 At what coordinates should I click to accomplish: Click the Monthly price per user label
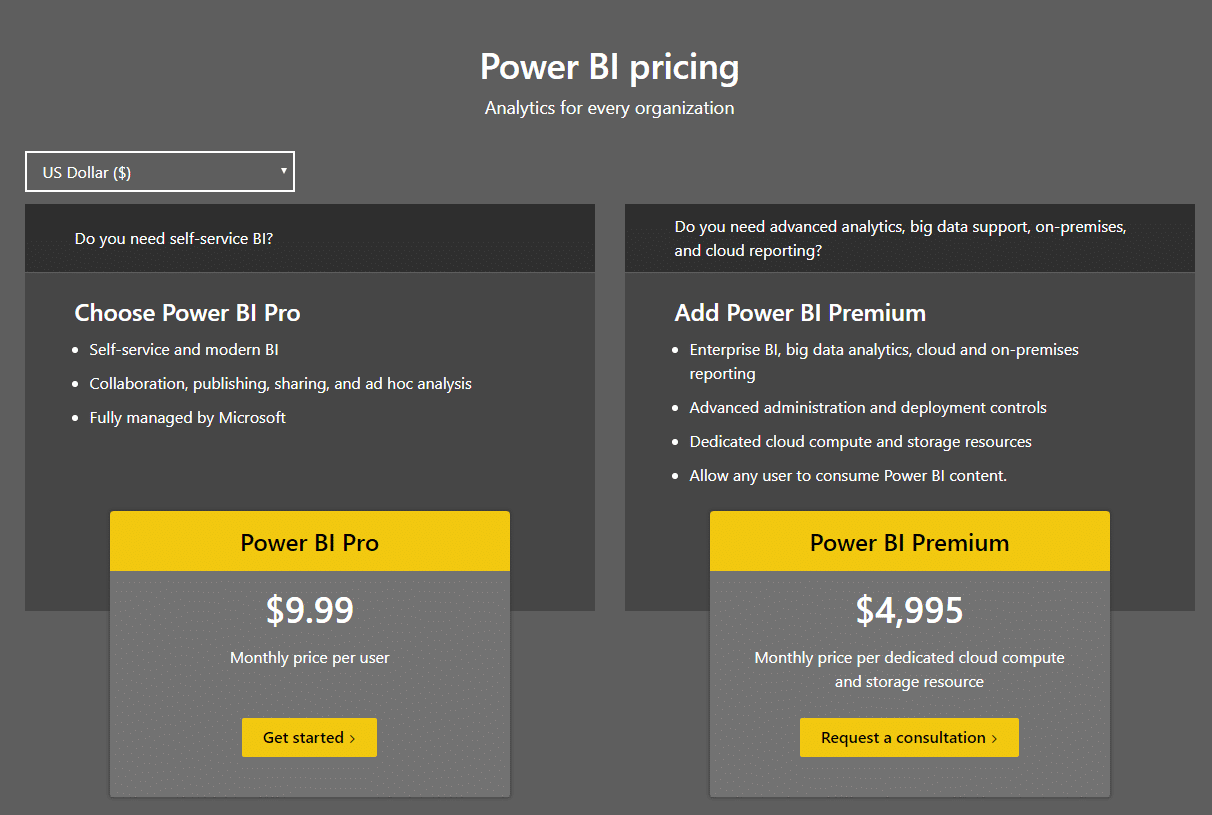click(310, 658)
